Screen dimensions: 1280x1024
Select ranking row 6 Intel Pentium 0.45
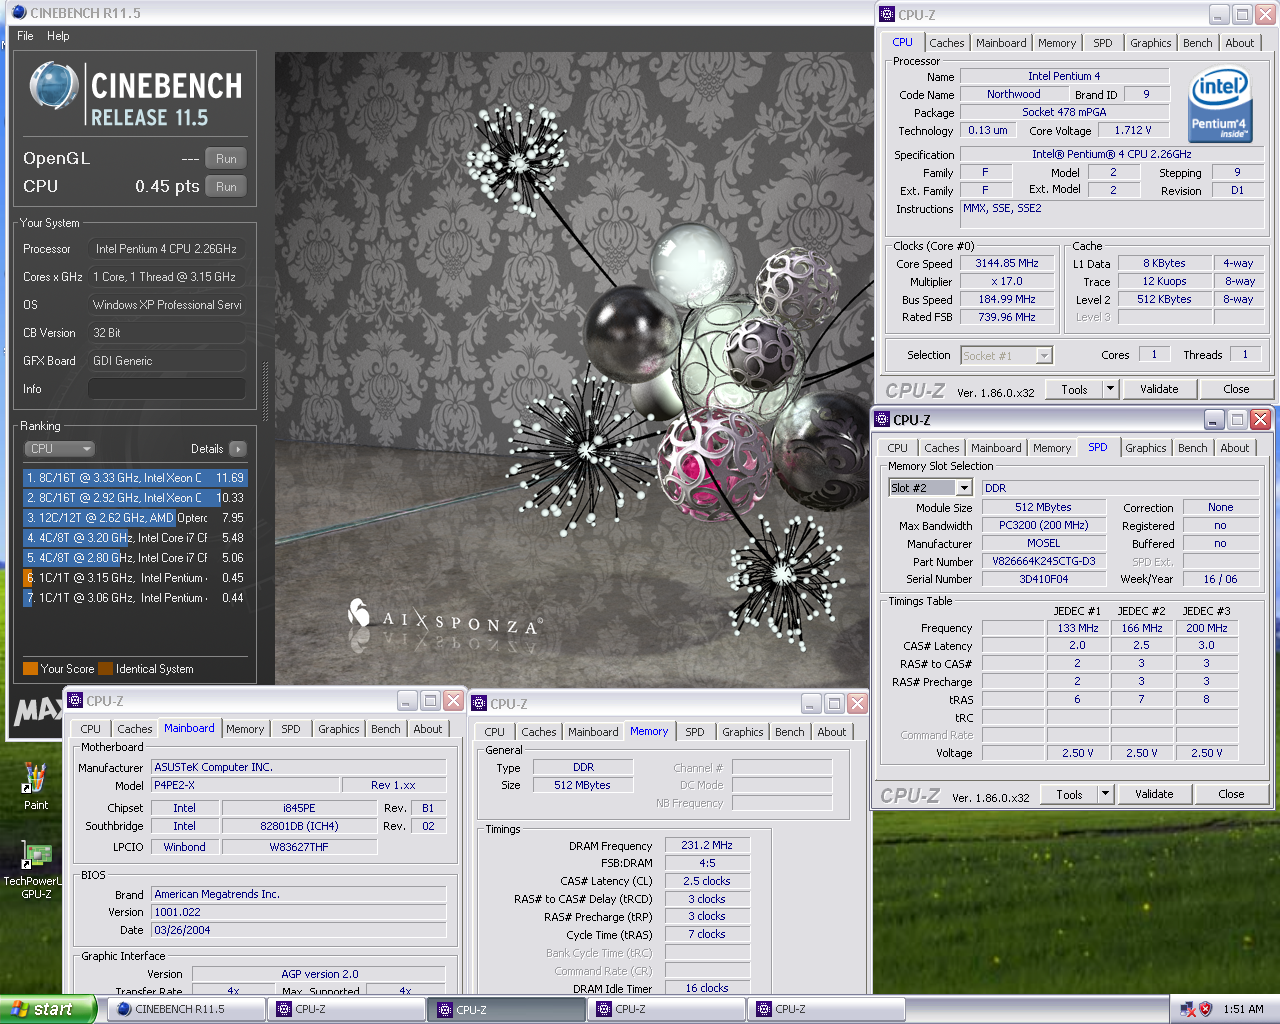135,578
